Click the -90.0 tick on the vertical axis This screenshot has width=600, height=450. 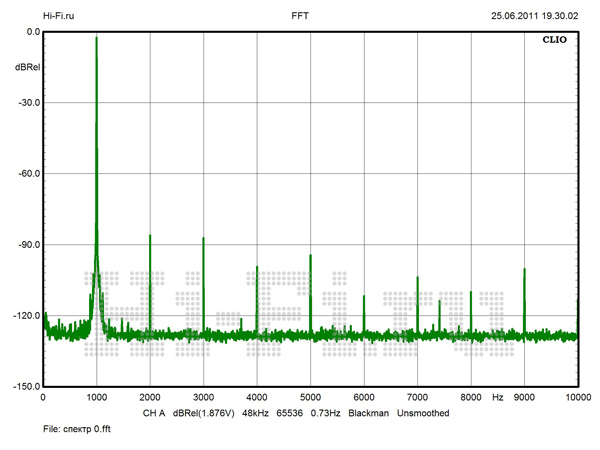coord(29,245)
